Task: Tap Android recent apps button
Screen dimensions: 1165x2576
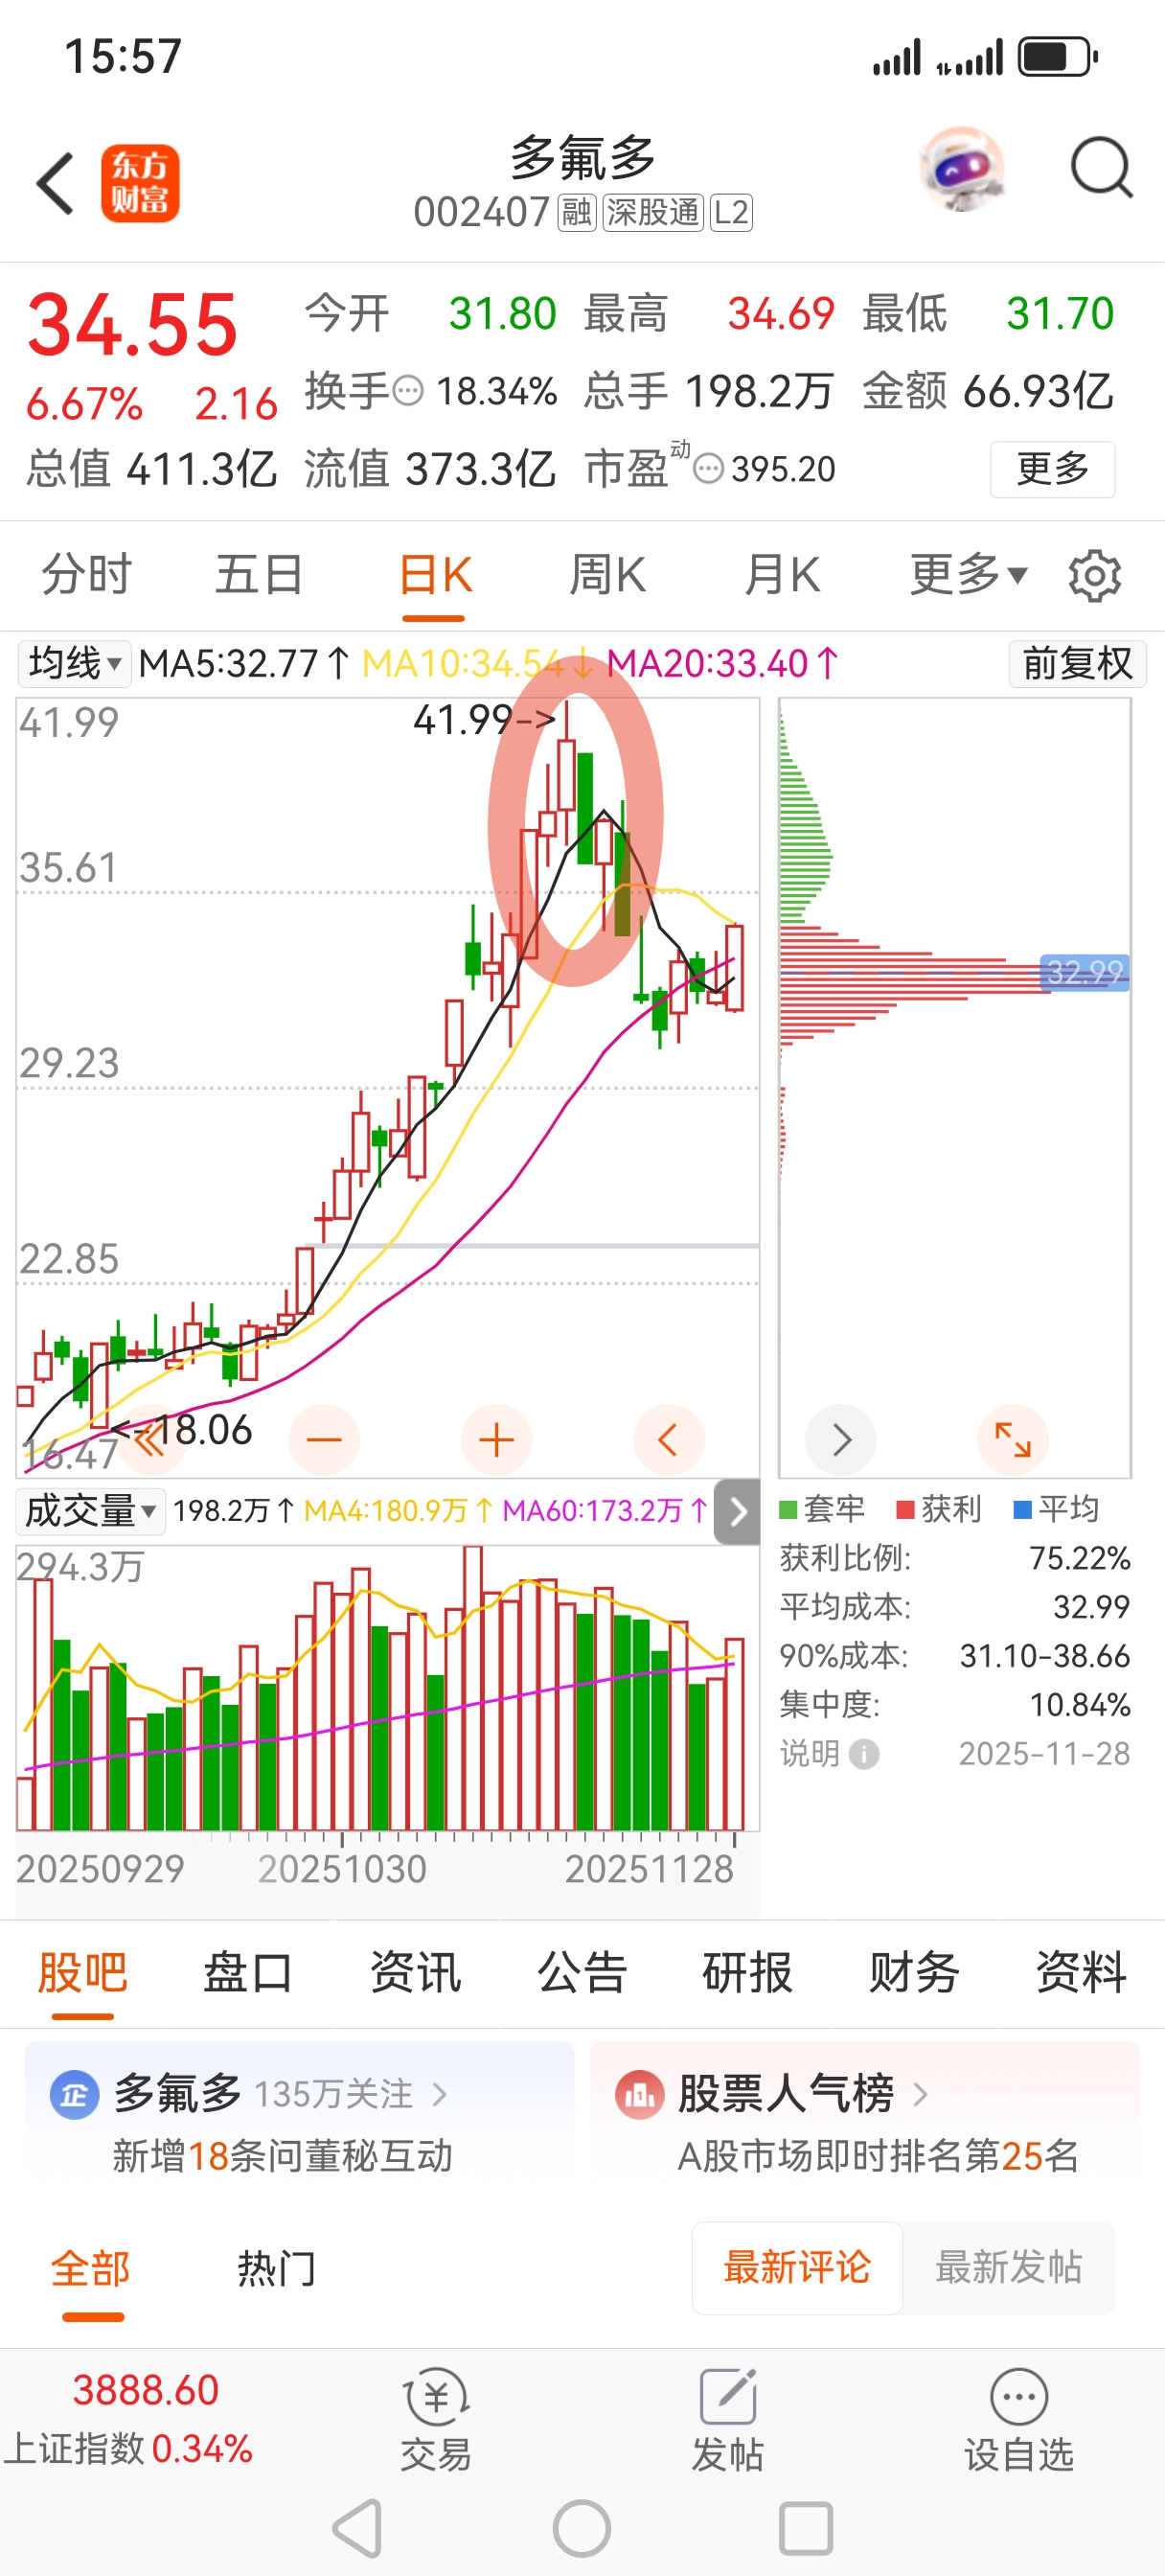Action: coord(806,2528)
